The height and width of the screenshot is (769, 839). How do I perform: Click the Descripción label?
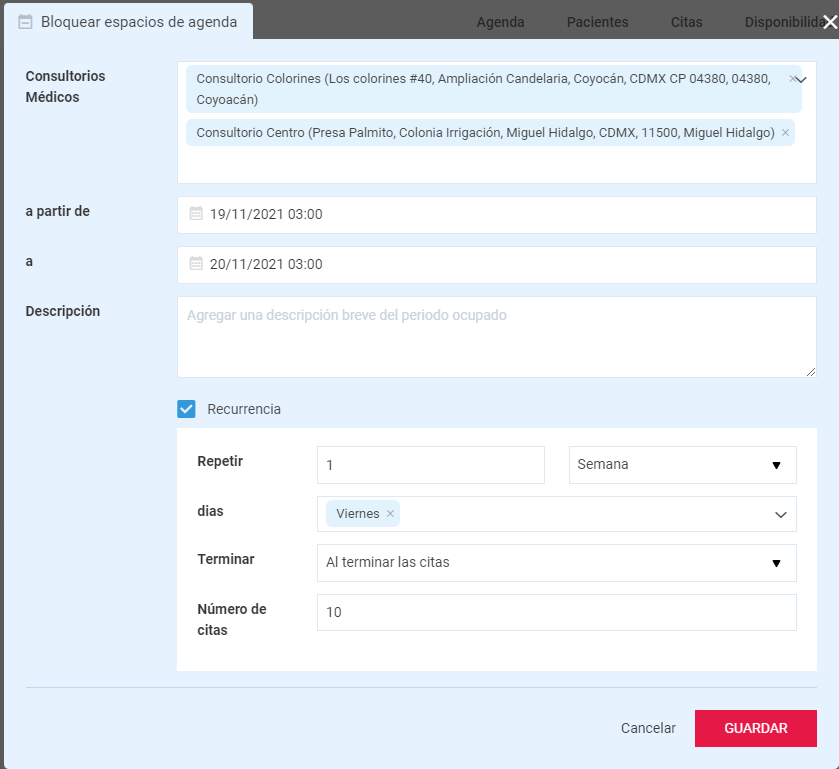[63, 311]
